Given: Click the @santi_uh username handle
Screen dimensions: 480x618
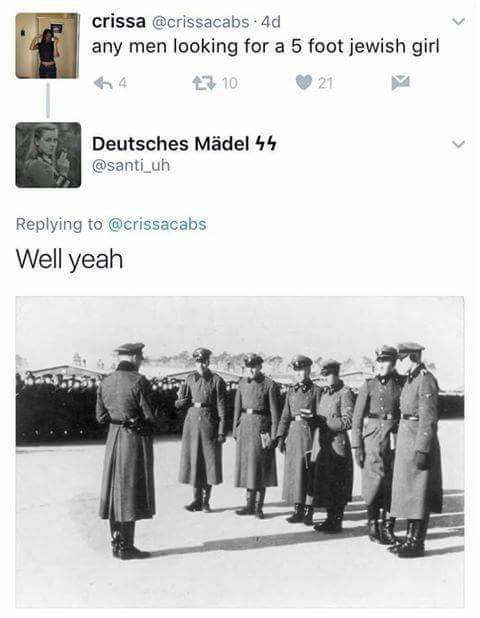Looking at the screenshot, I should coord(131,165).
